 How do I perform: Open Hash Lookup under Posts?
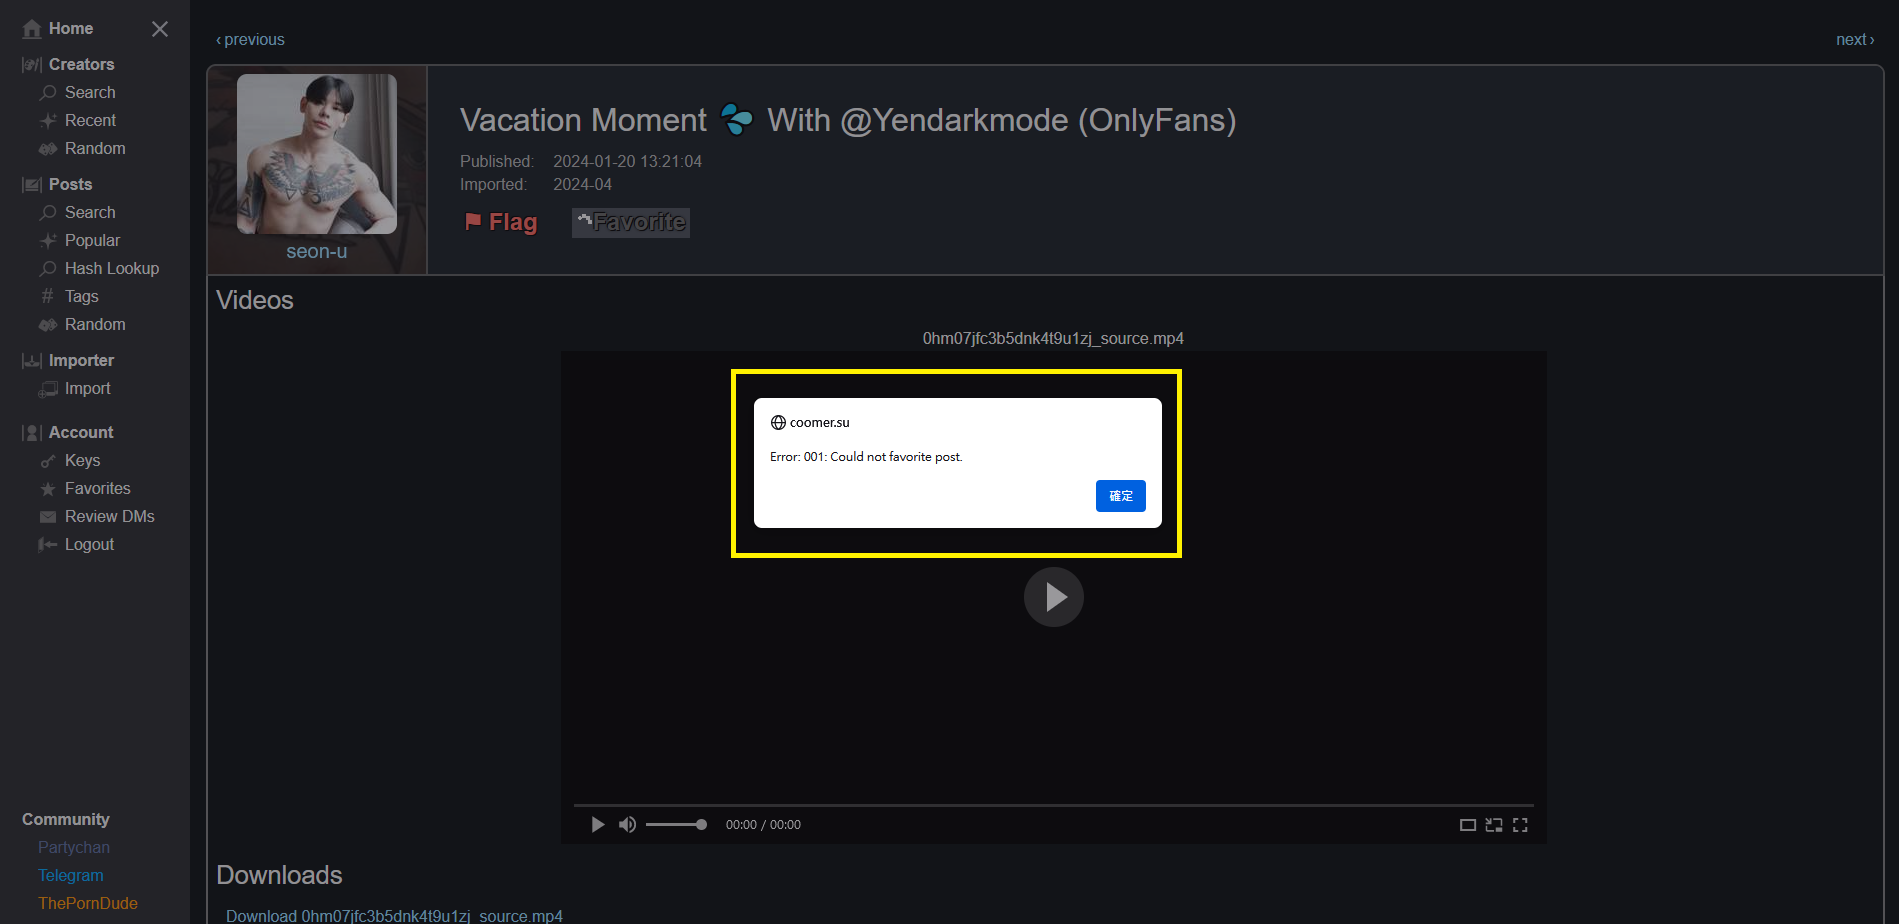click(x=111, y=268)
